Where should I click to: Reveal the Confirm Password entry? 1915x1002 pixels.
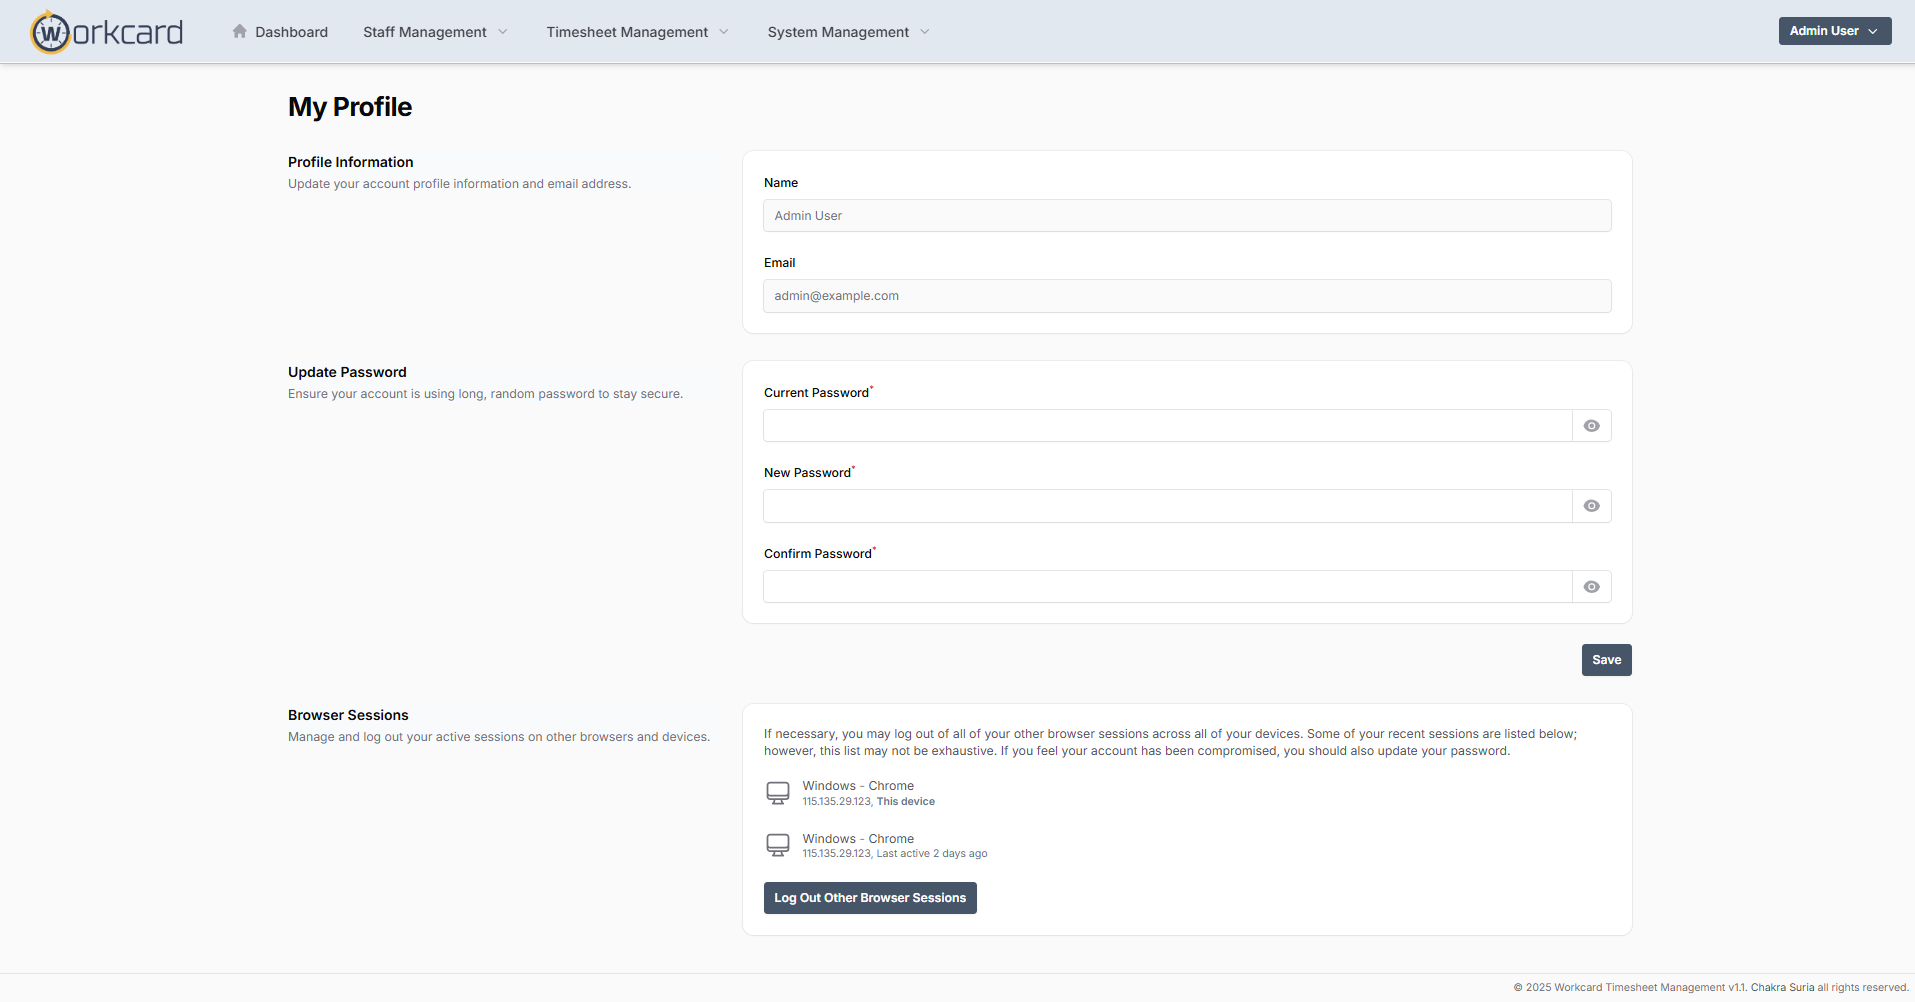tap(1591, 587)
